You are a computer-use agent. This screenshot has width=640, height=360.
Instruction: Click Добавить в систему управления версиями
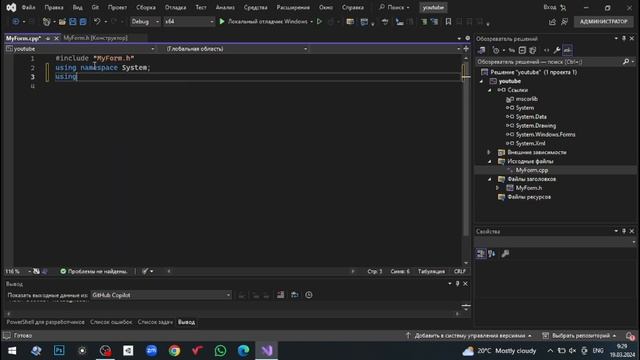[469, 336]
